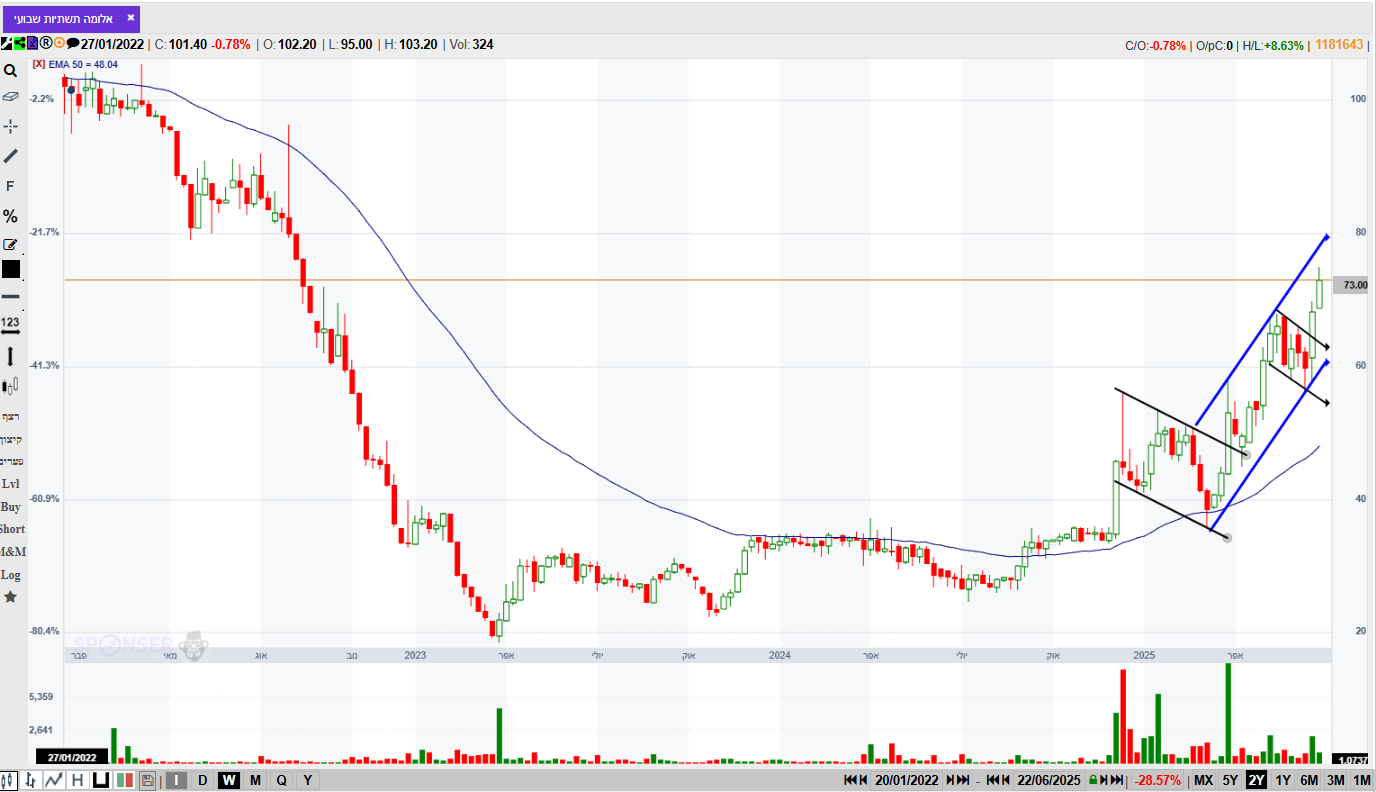Image resolution: width=1376 pixels, height=792 pixels.
Task: Switch to monthly M interval
Action: [255, 780]
